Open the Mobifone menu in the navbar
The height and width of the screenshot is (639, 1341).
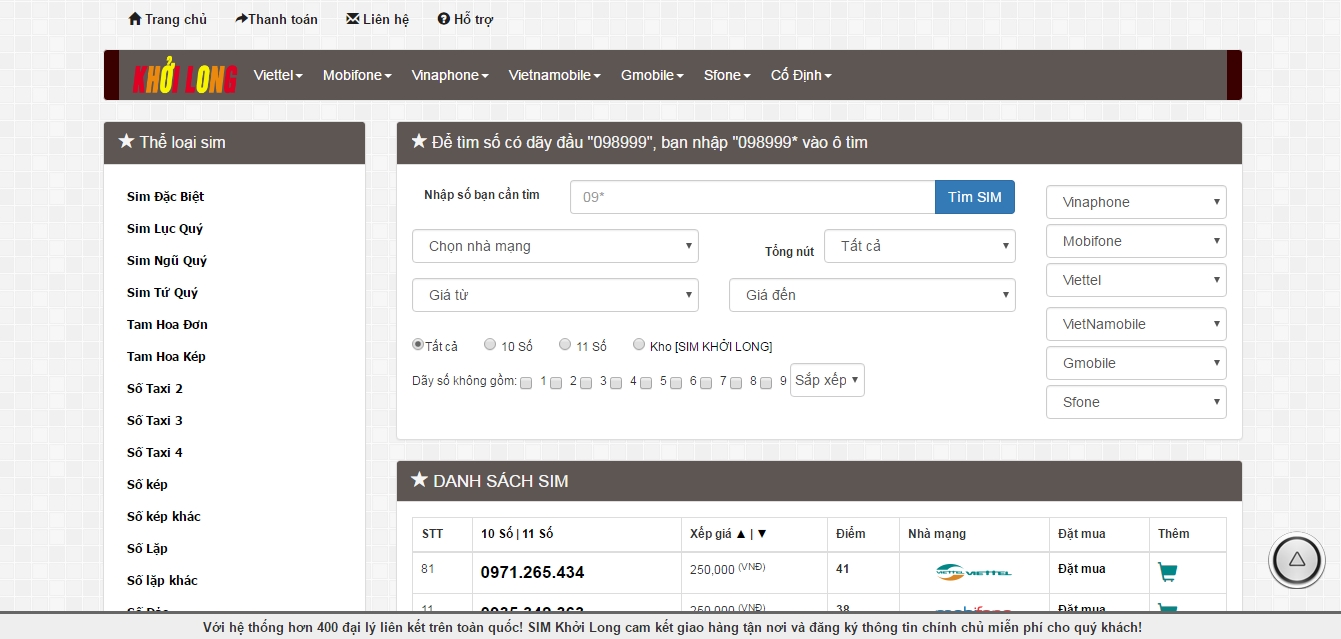(x=357, y=75)
